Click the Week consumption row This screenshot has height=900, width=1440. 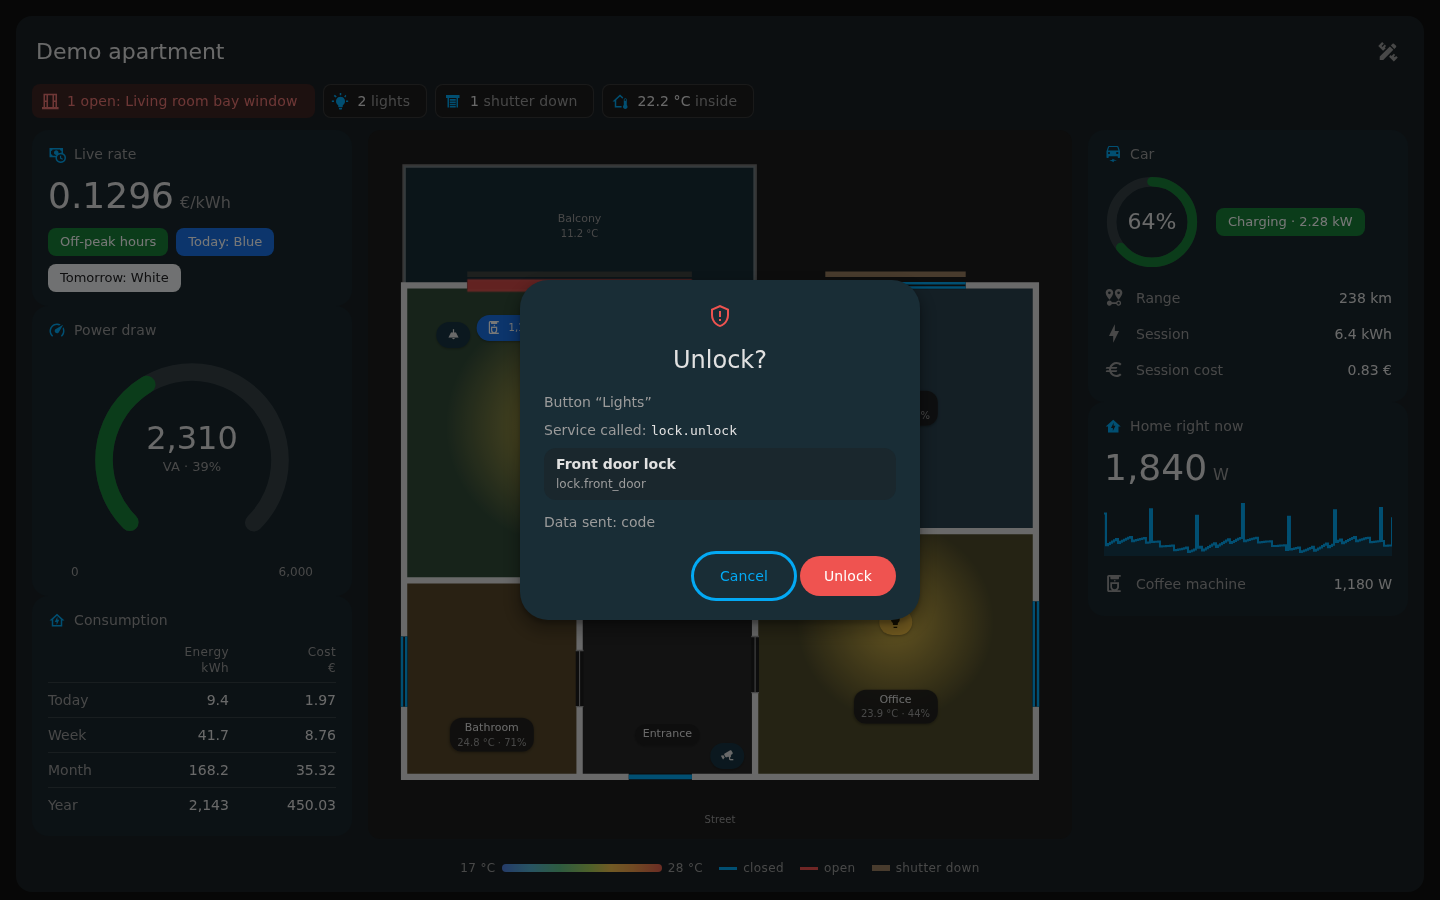pyautogui.click(x=192, y=735)
